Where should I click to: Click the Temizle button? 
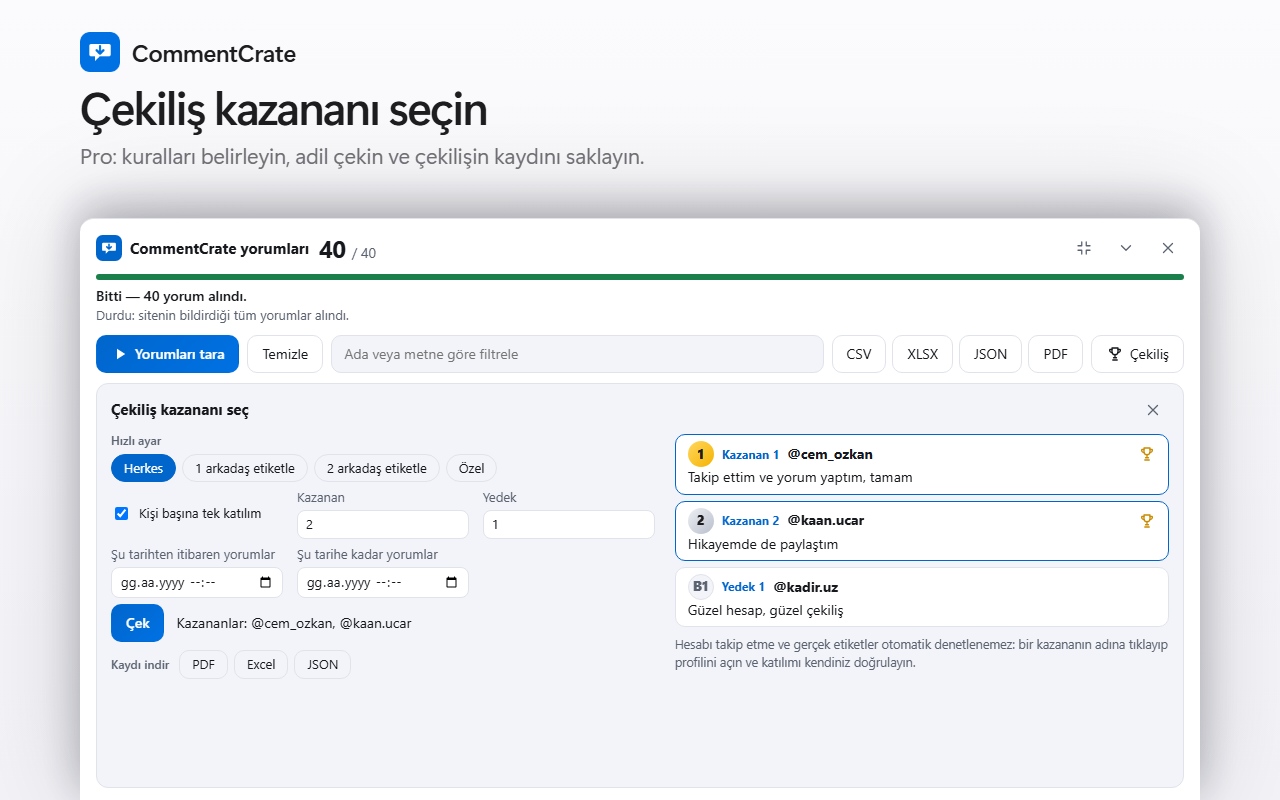285,354
